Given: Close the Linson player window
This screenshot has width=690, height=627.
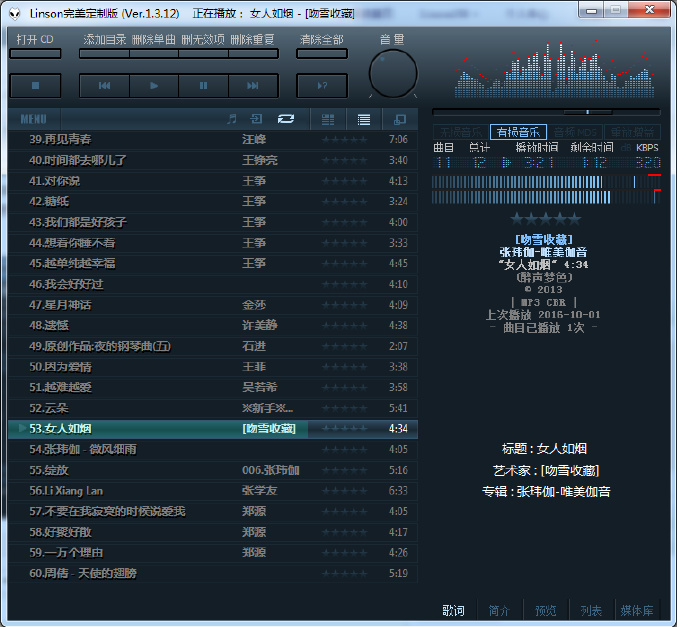Looking at the screenshot, I should click(650, 10).
